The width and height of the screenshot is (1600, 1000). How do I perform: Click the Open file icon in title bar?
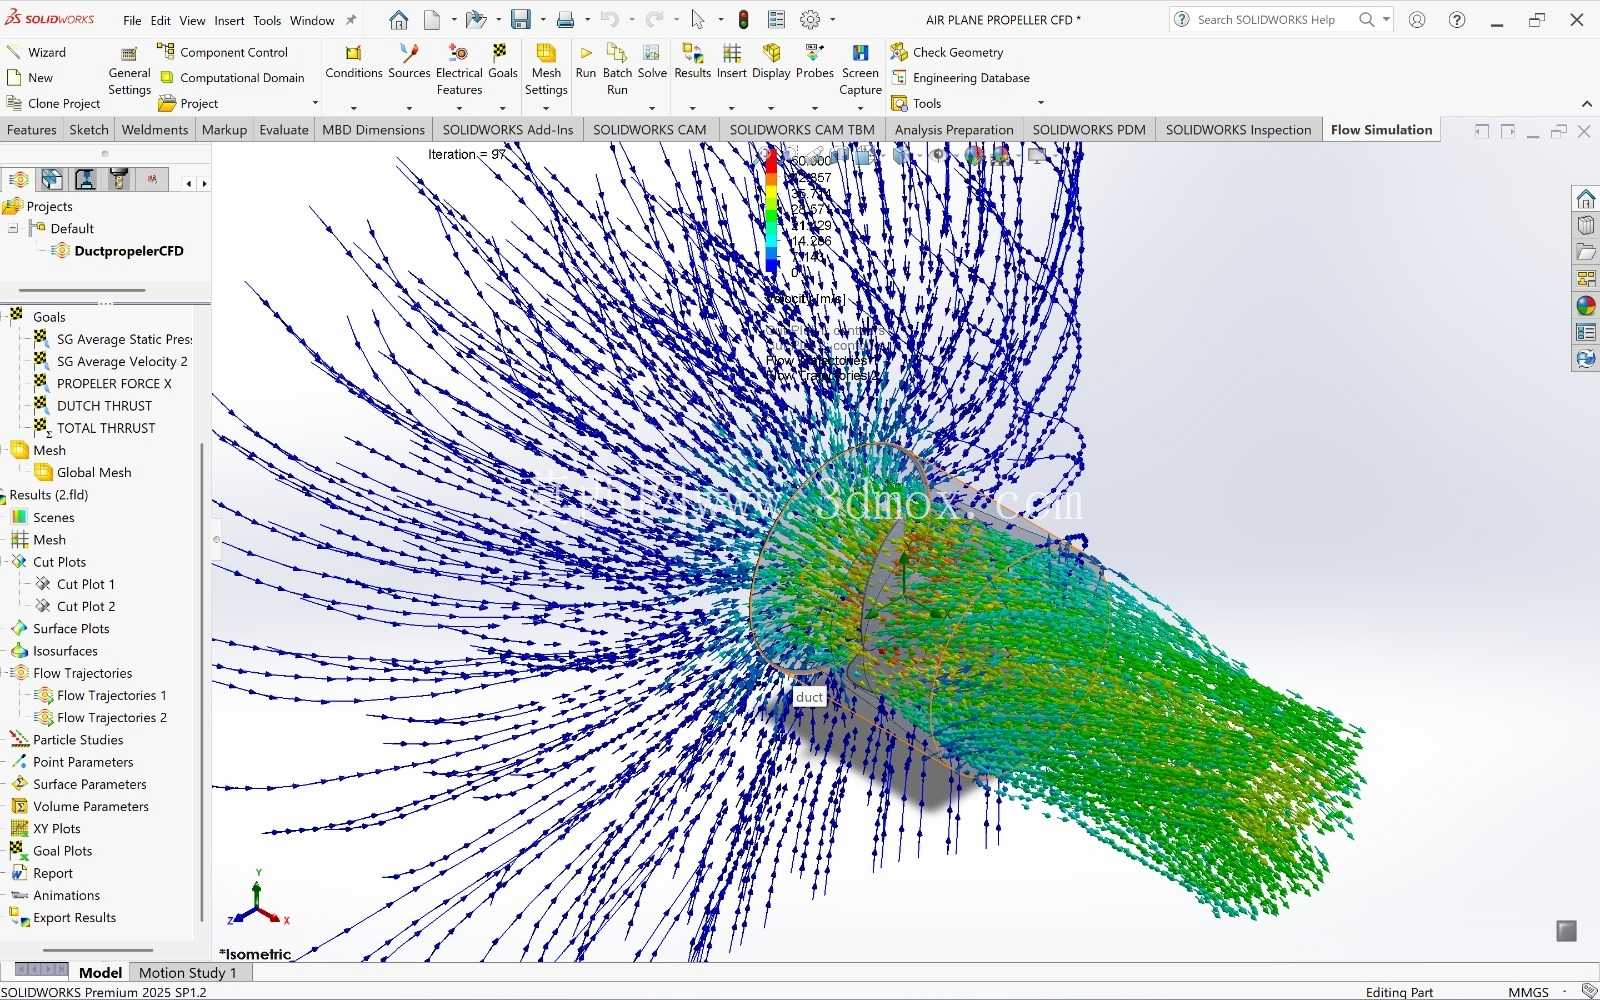477,20
